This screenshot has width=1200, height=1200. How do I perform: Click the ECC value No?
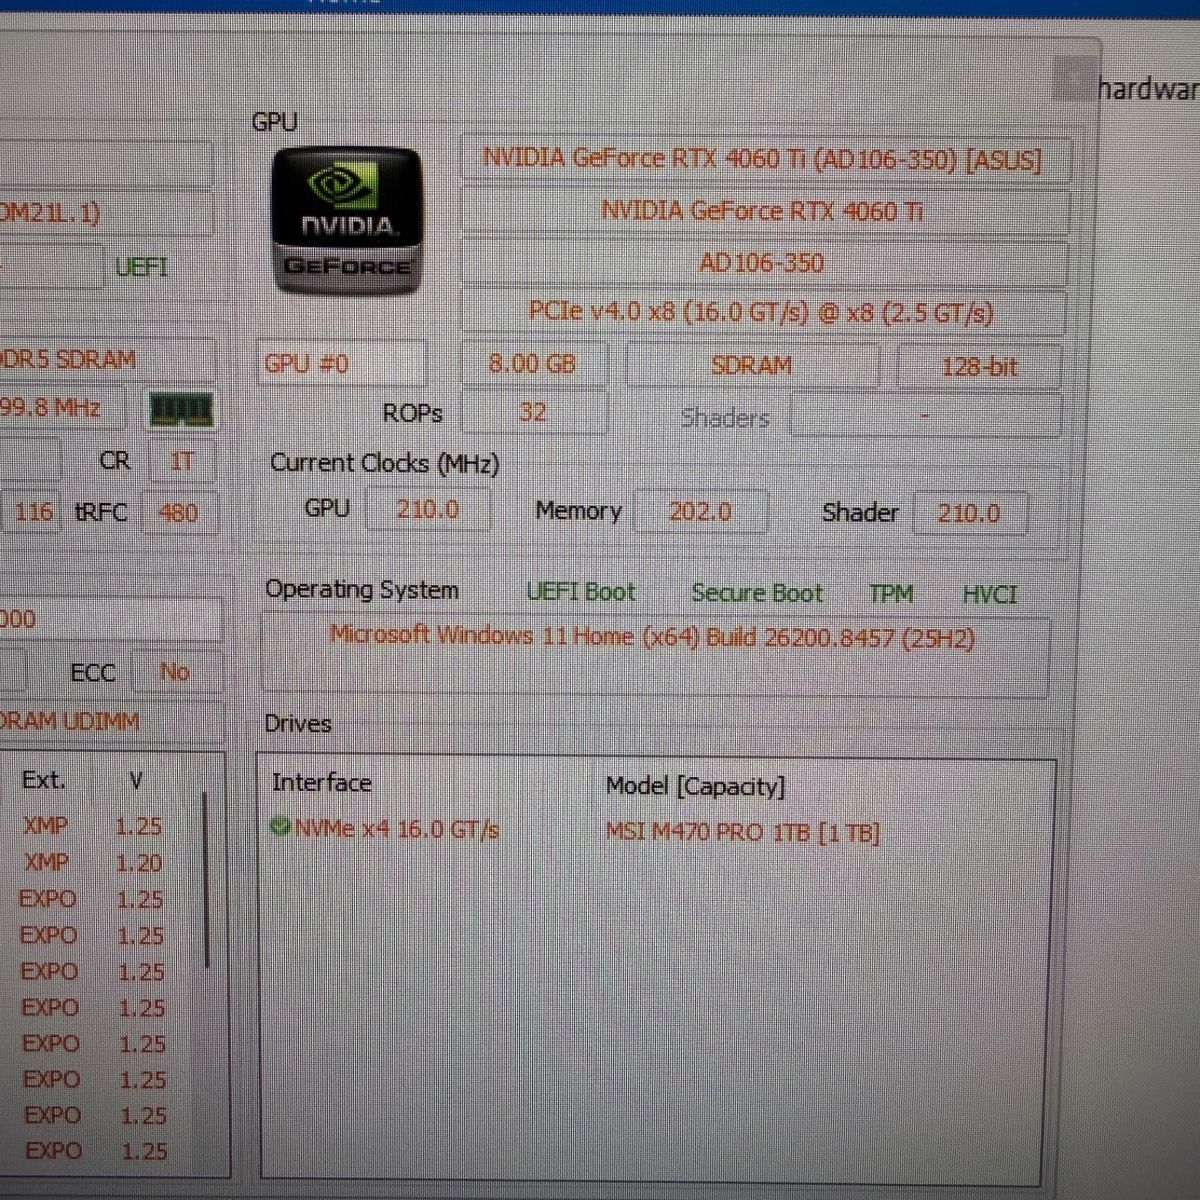tap(175, 672)
